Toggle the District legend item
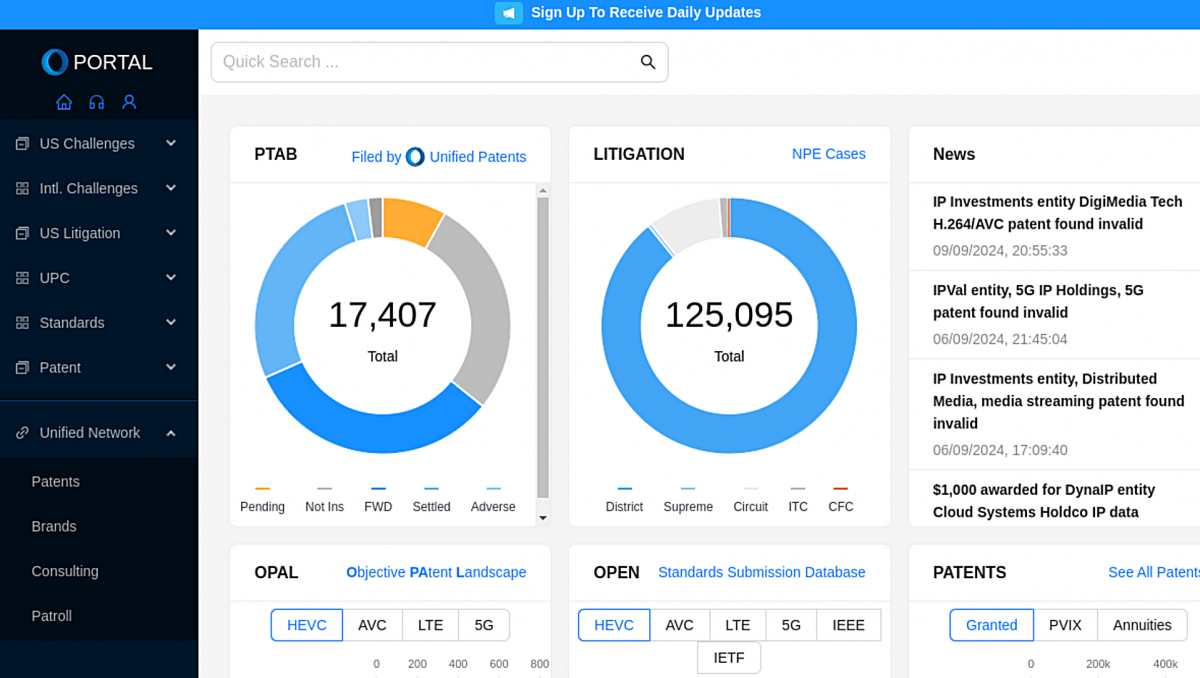The image size is (1200, 678). 624,499
